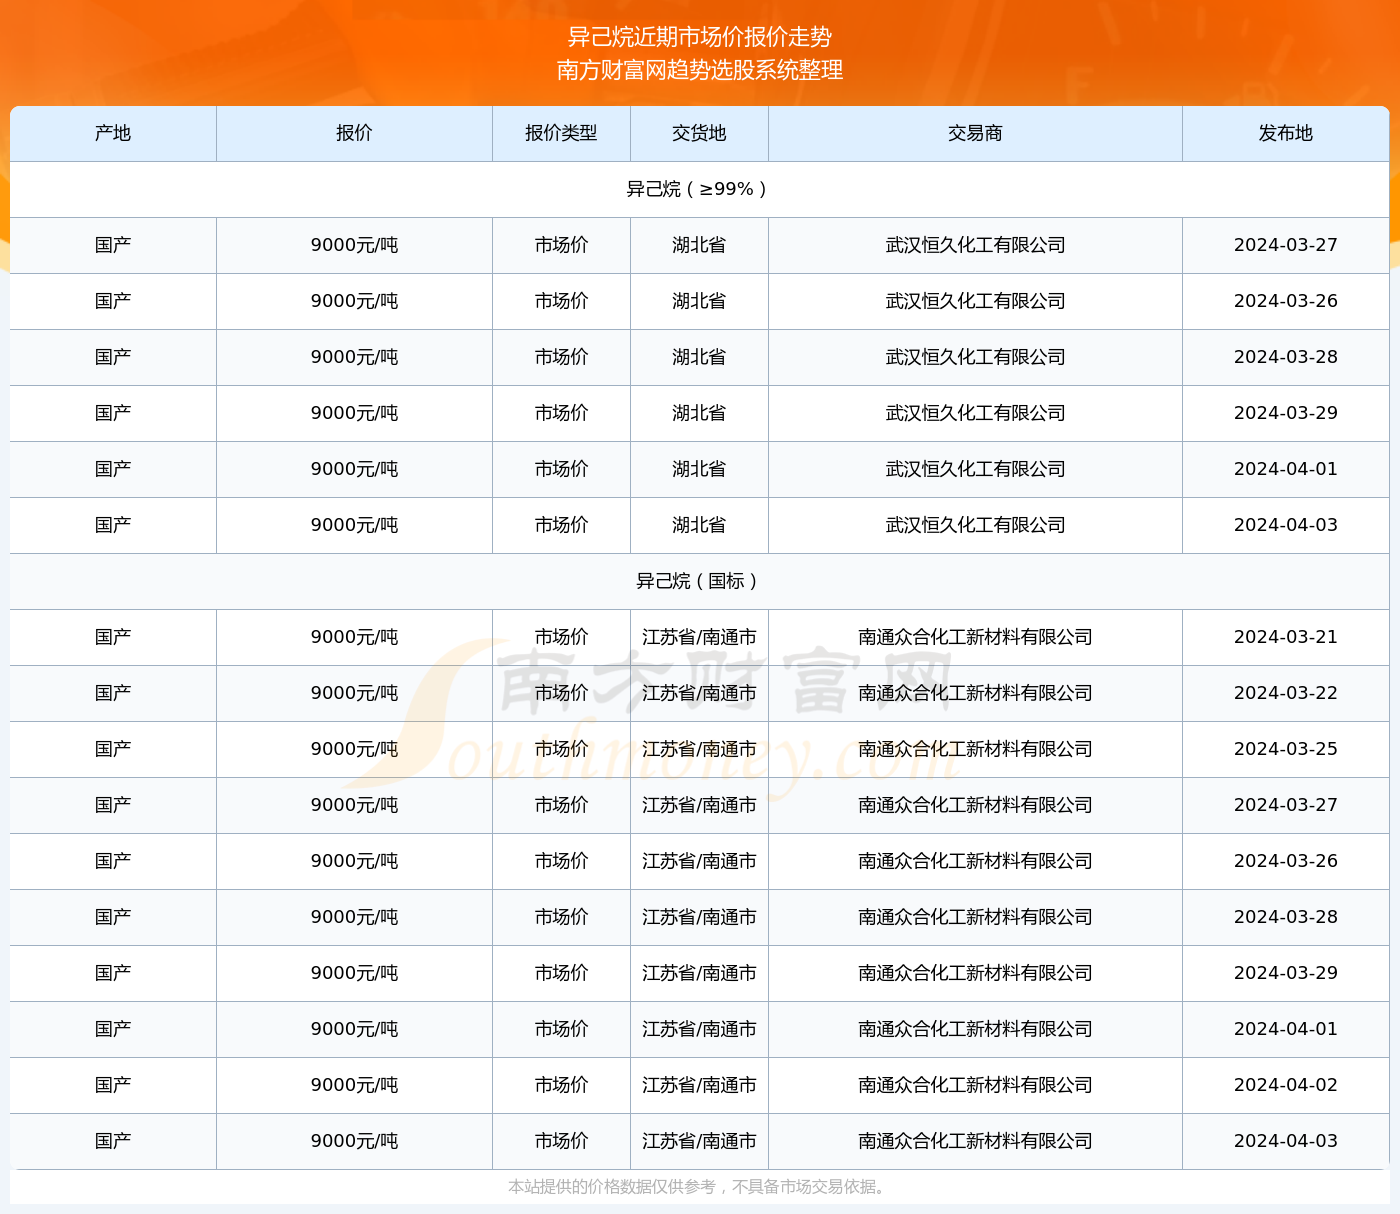
Task: Click 湖北省 in the 2024-03-26 row
Action: tap(699, 301)
